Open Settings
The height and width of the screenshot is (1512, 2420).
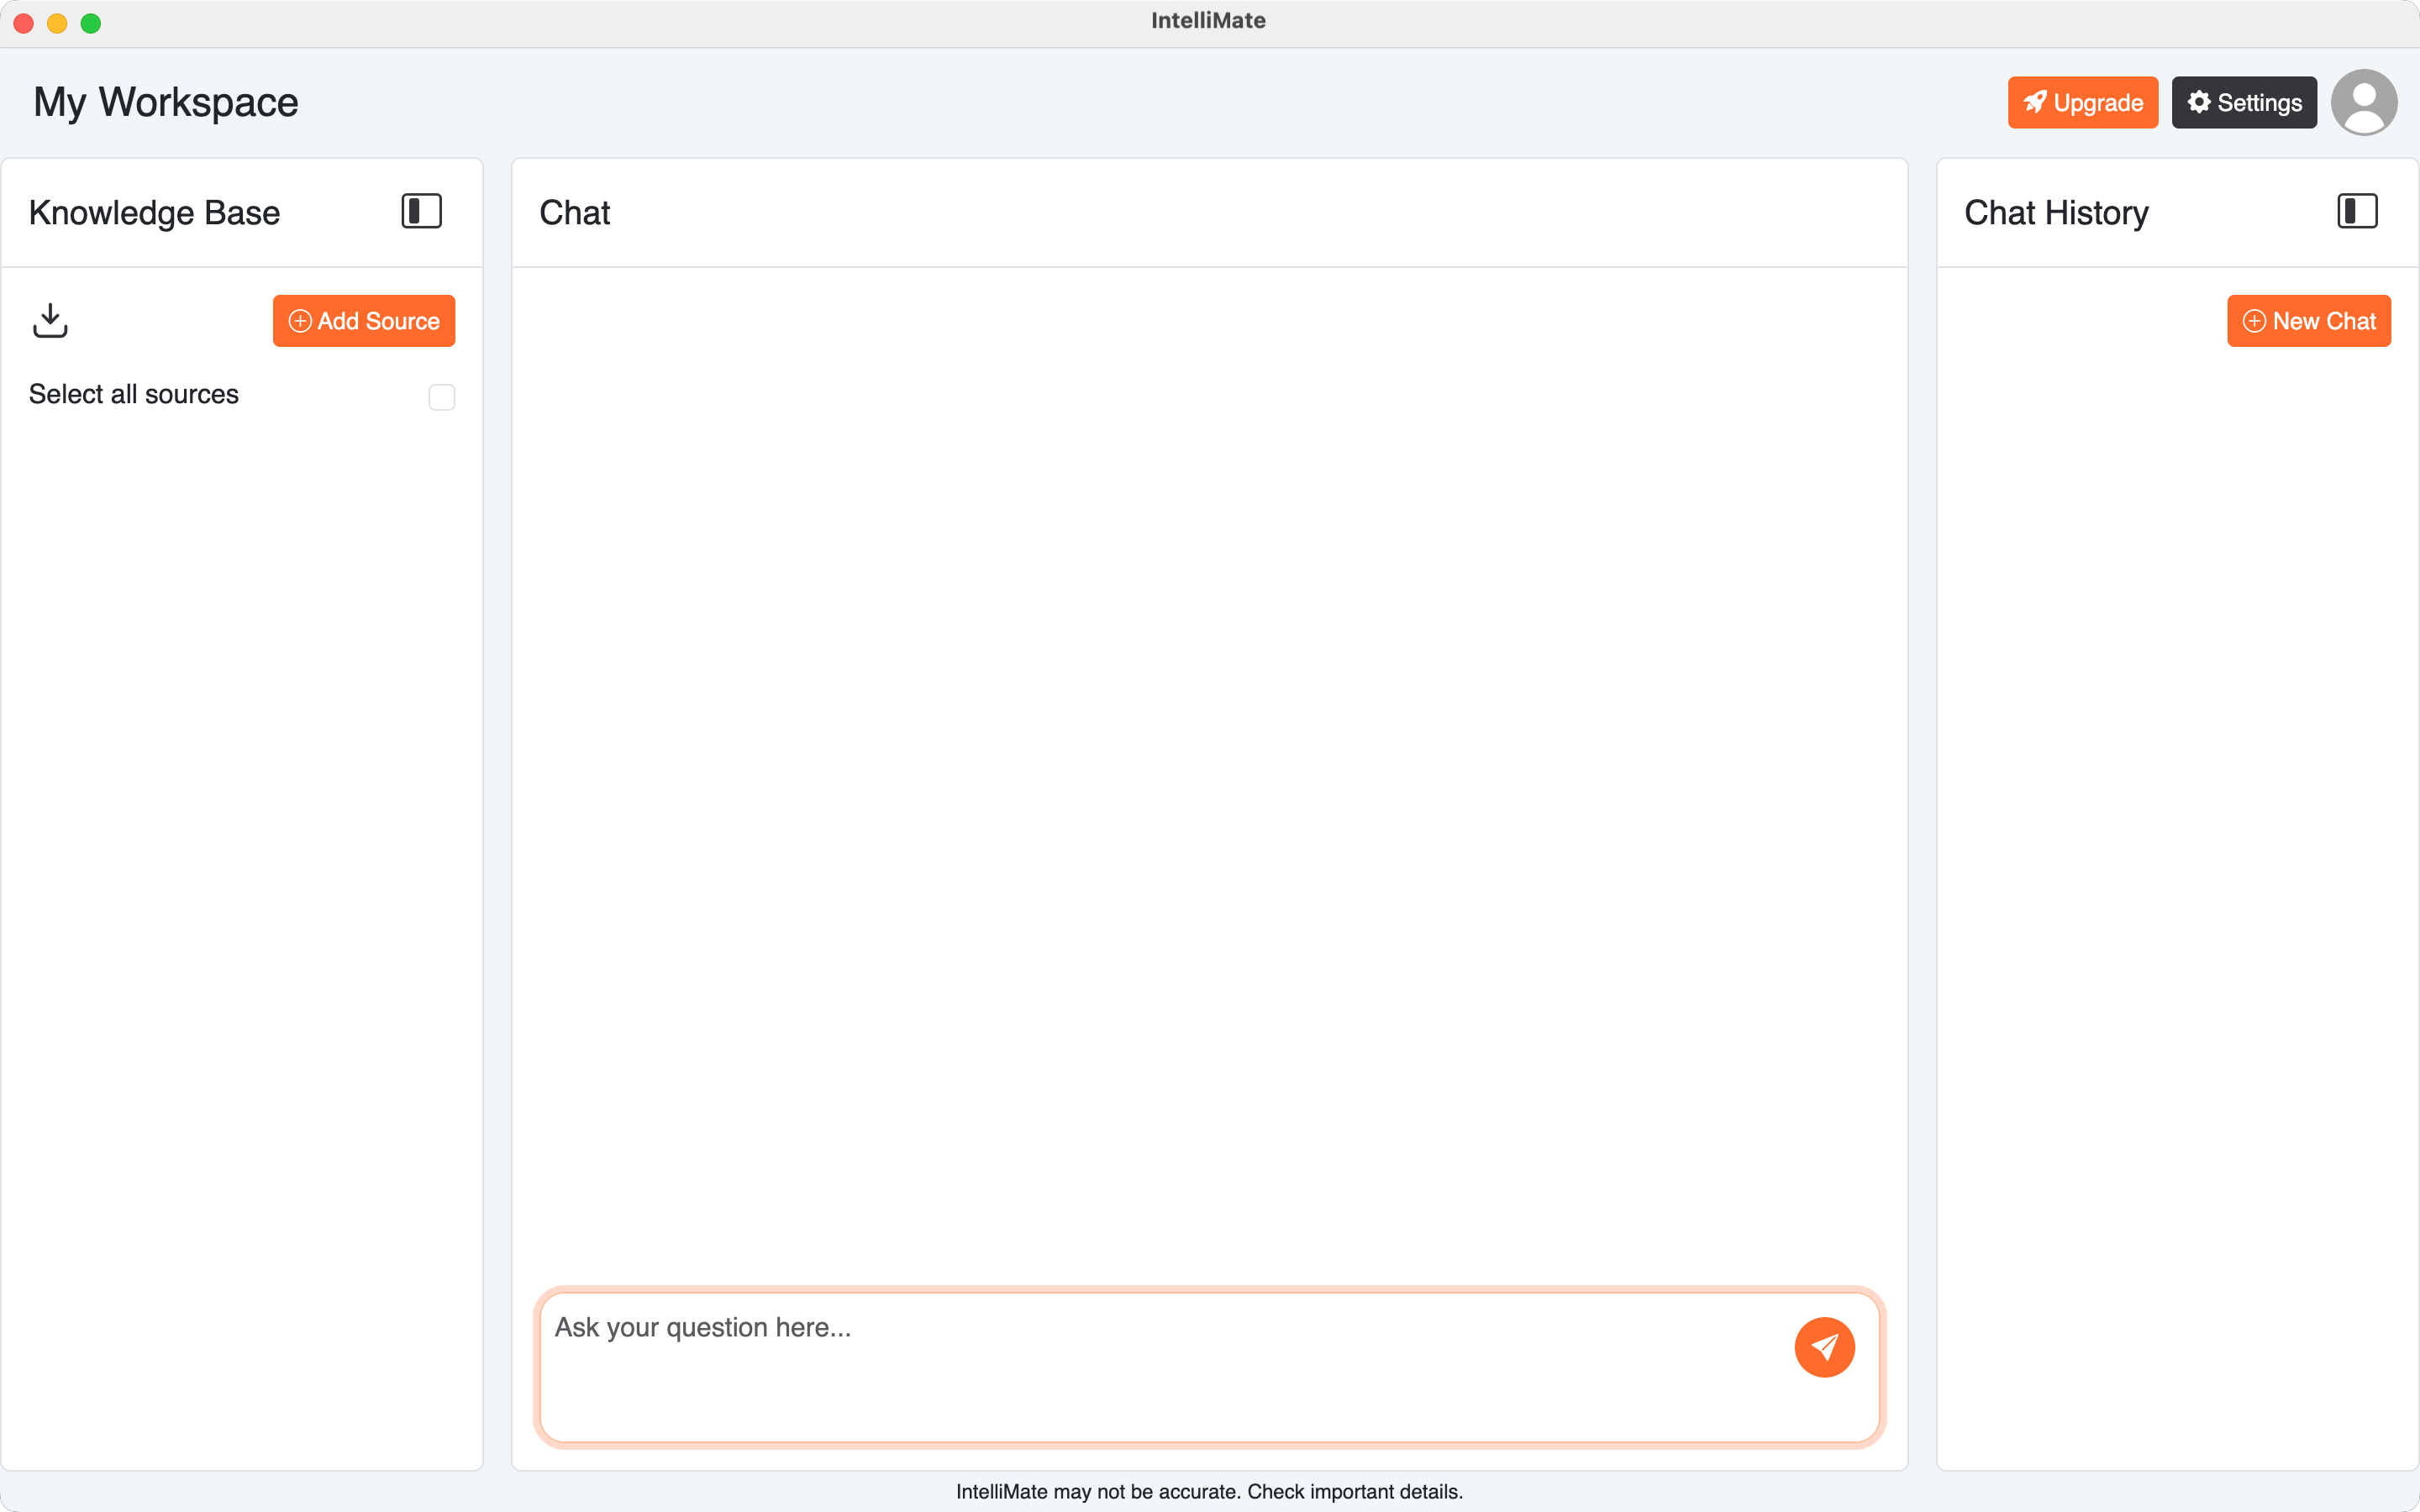2243,101
